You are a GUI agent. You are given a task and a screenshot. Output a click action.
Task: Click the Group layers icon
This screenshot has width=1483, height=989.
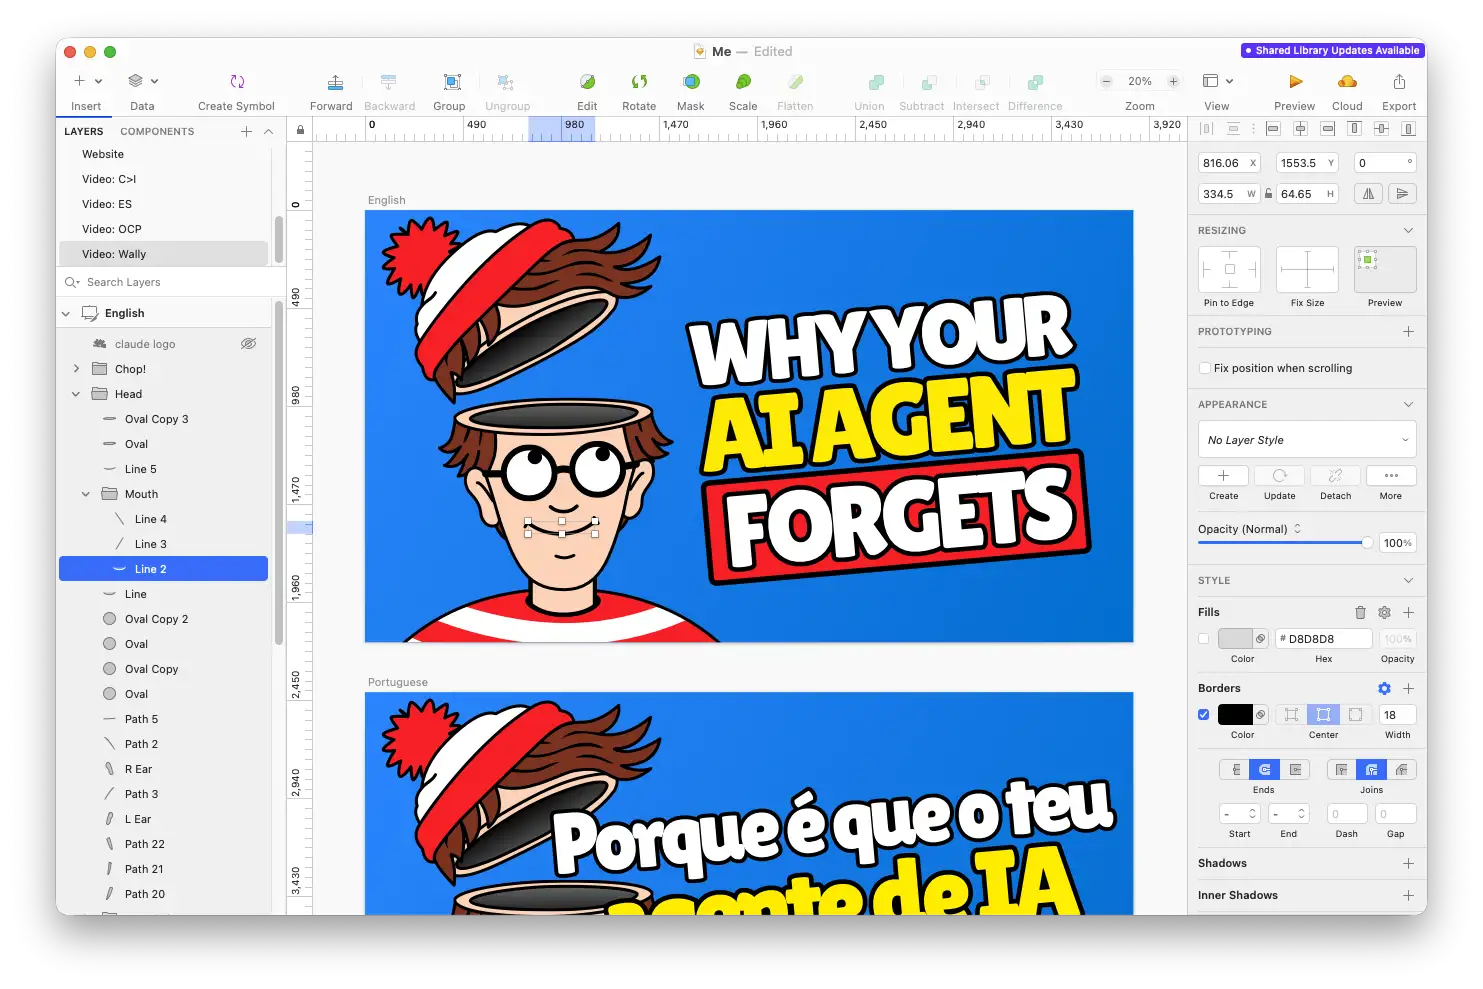(452, 82)
